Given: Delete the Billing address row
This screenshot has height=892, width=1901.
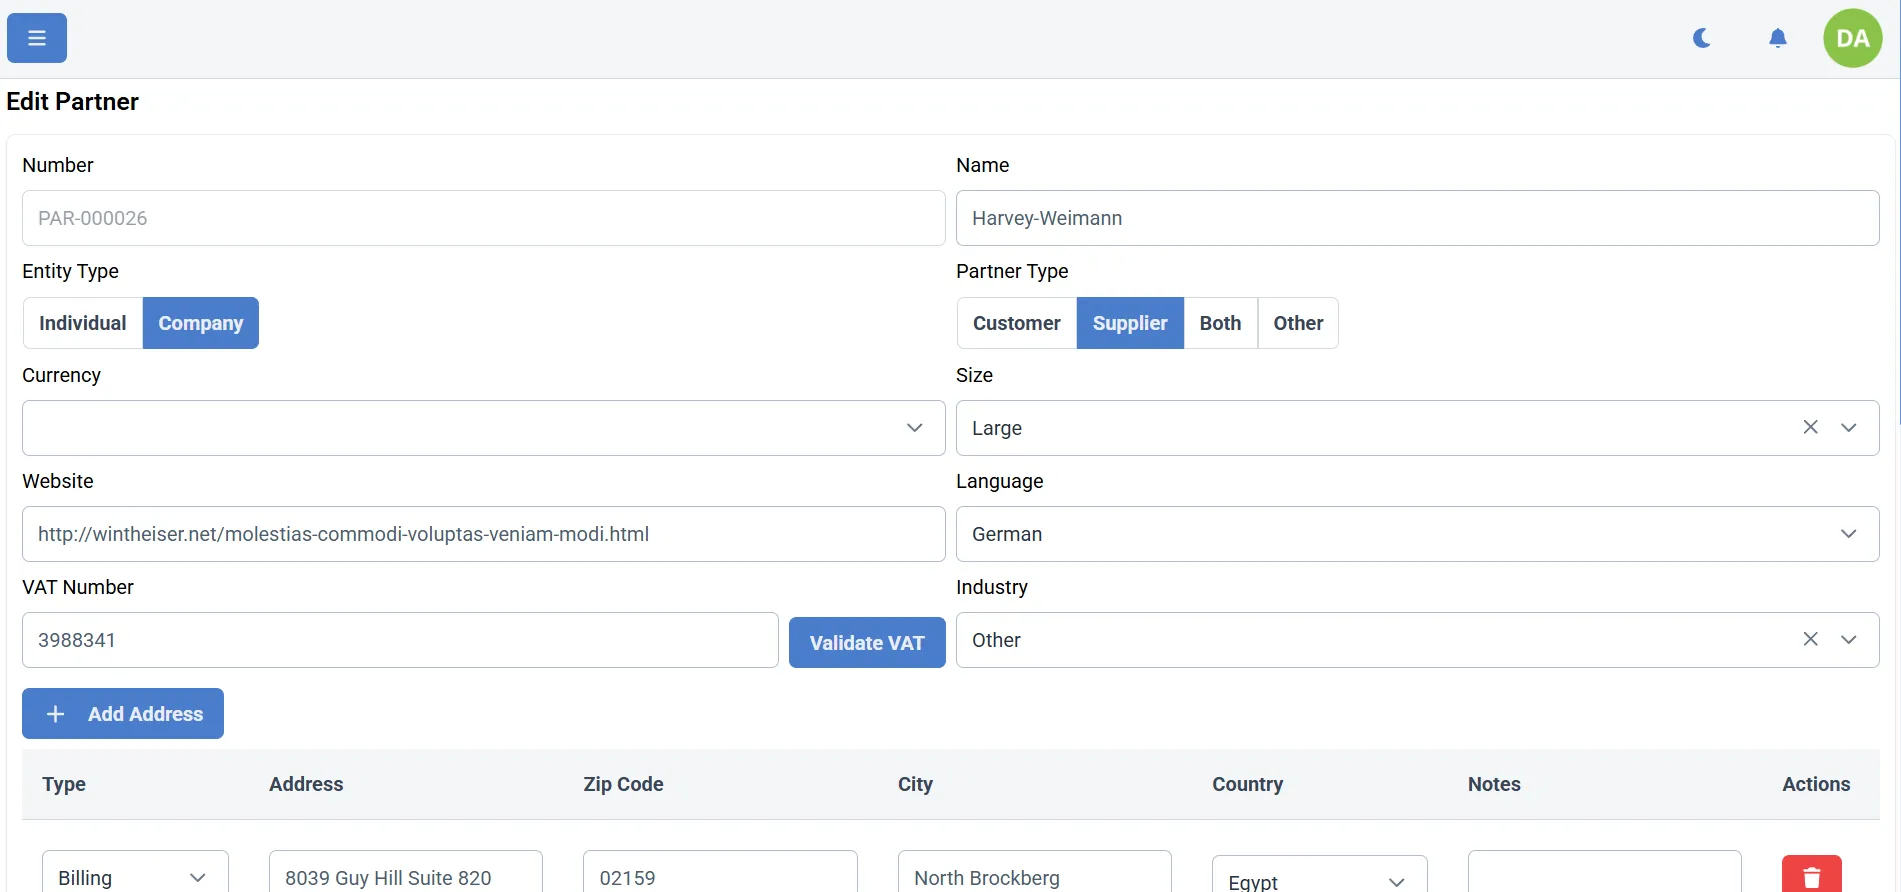Looking at the screenshot, I should point(1811,876).
